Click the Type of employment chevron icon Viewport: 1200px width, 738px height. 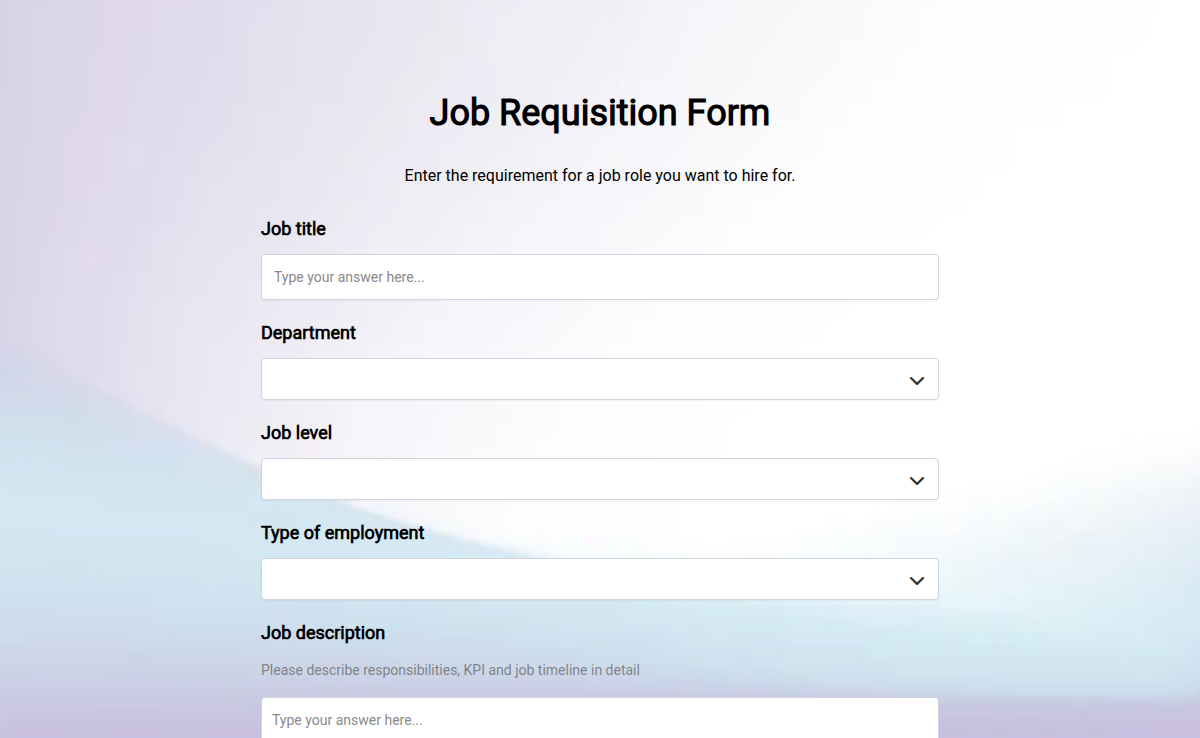[x=916, y=579]
